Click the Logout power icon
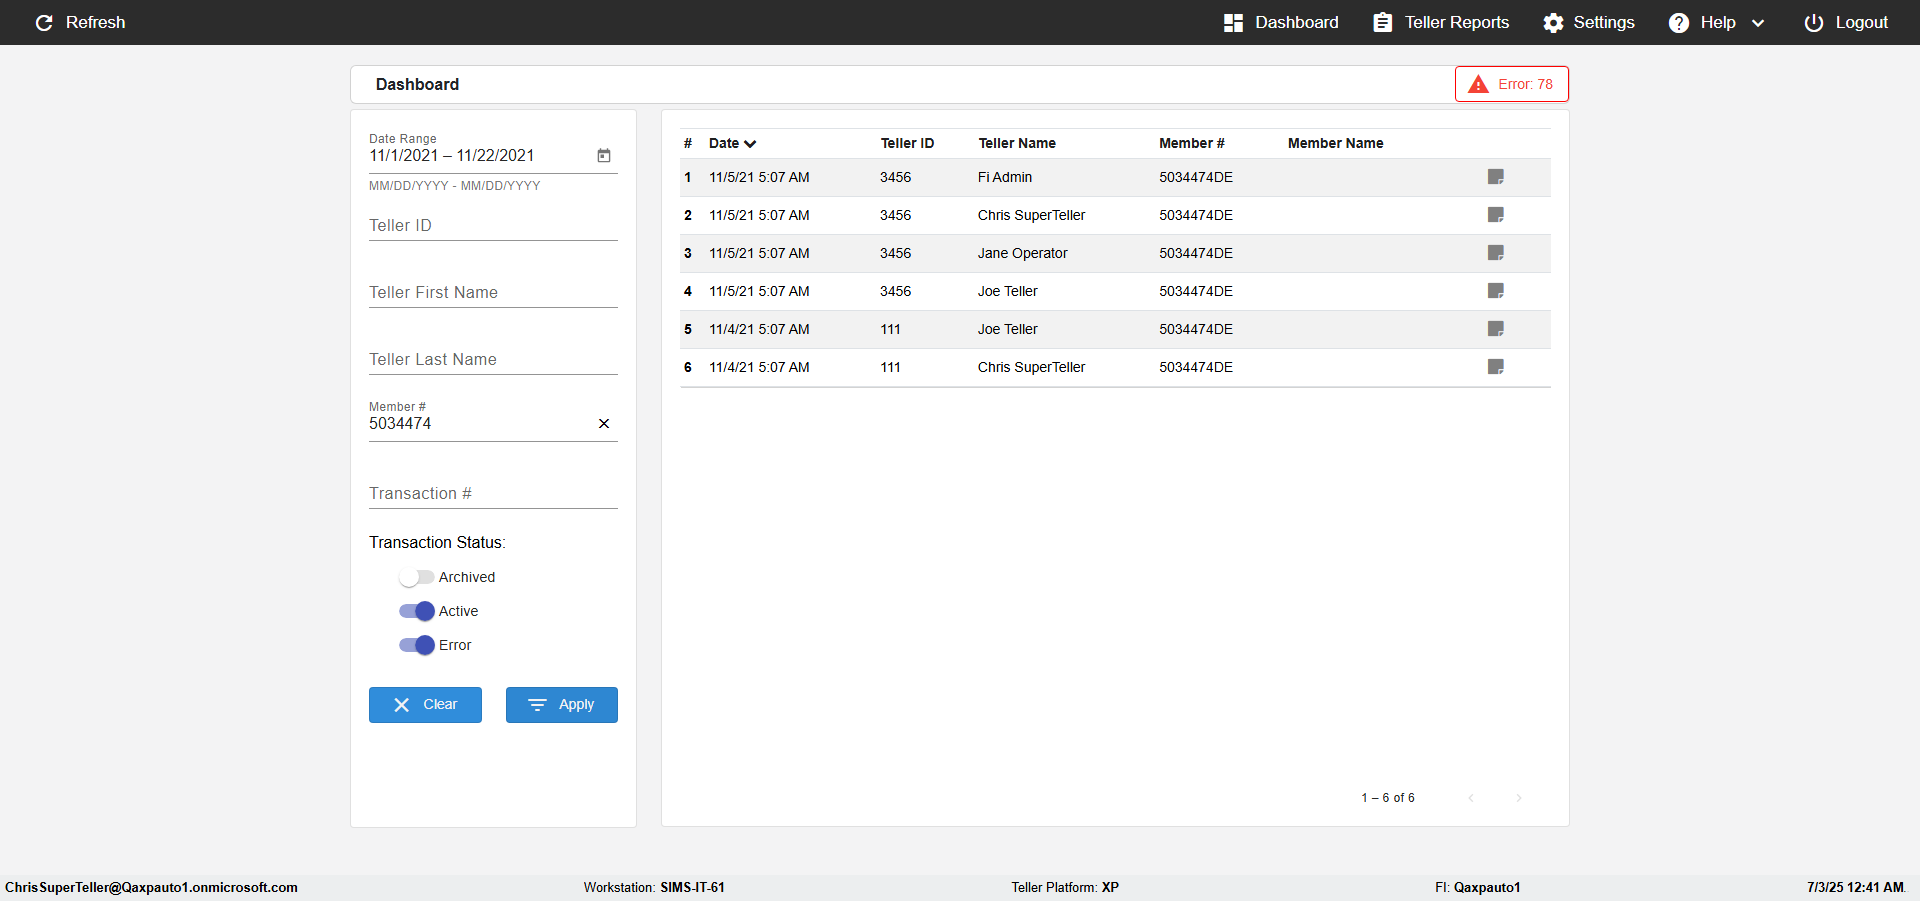1920x901 pixels. coord(1814,23)
